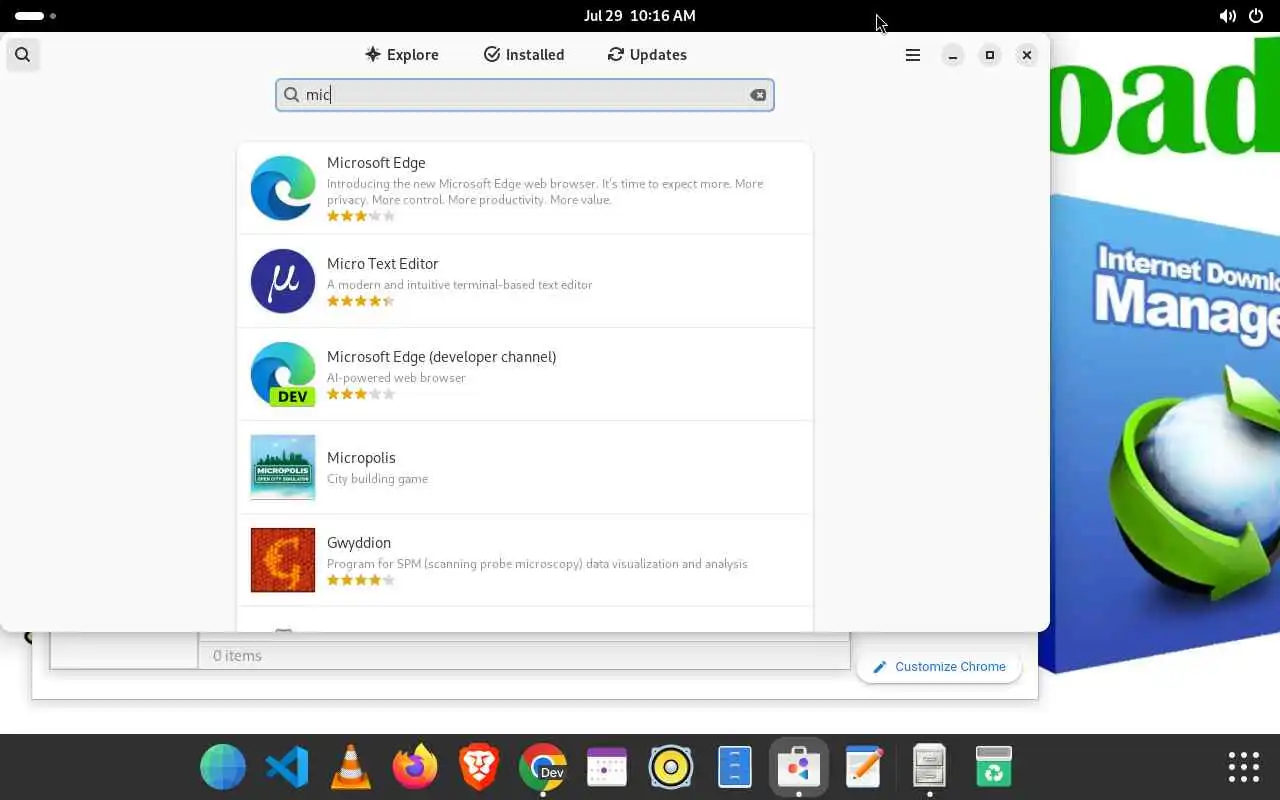1280x800 pixels.
Task: Launch Firefox from the dock
Action: point(415,768)
